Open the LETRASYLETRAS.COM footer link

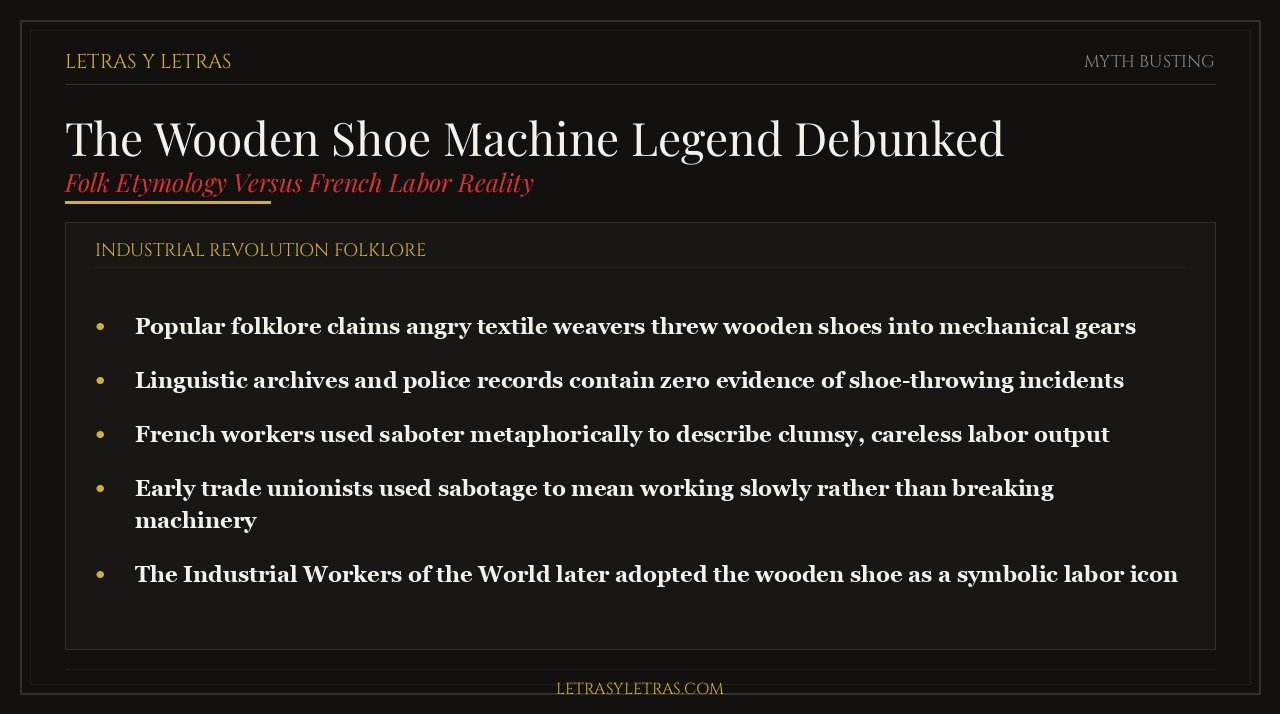click(x=640, y=689)
